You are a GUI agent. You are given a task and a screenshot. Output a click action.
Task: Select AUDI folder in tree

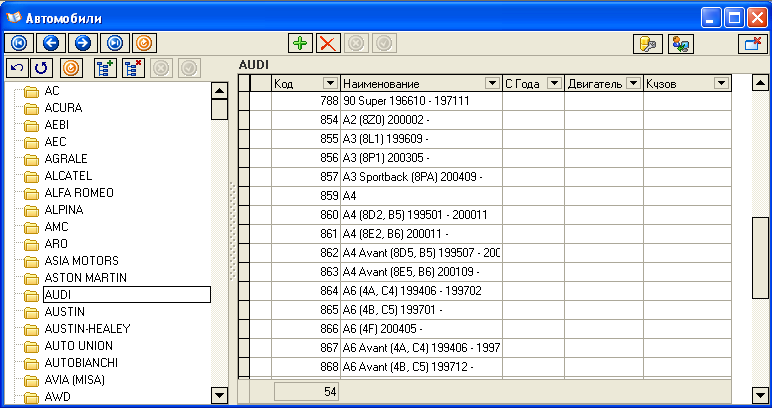pos(127,295)
